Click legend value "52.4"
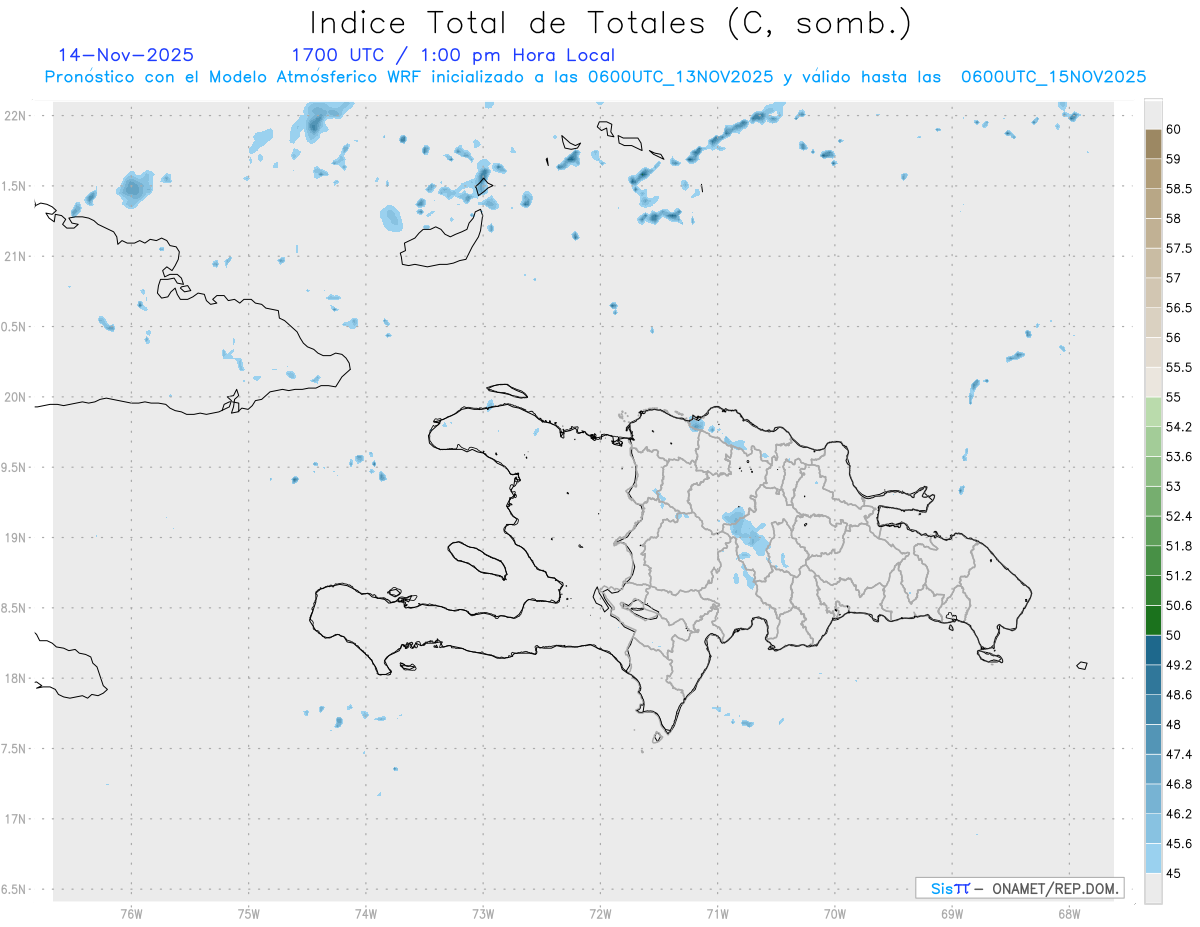This screenshot has height=927, width=1200. point(1179,516)
